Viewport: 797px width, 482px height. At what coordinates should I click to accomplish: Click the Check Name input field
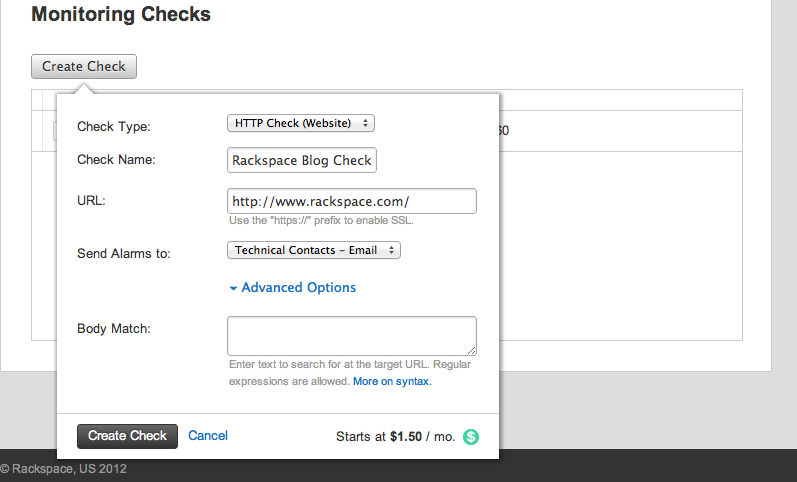pyautogui.click(x=302, y=160)
